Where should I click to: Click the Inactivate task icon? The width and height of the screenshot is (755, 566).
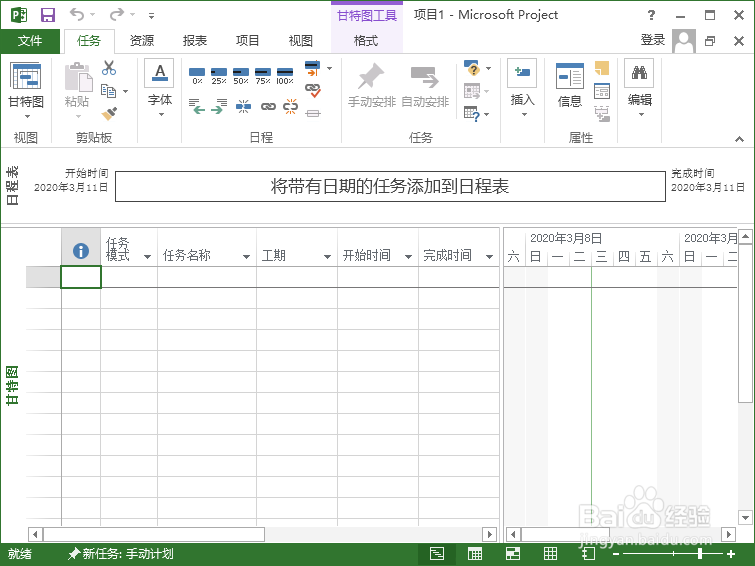click(312, 113)
